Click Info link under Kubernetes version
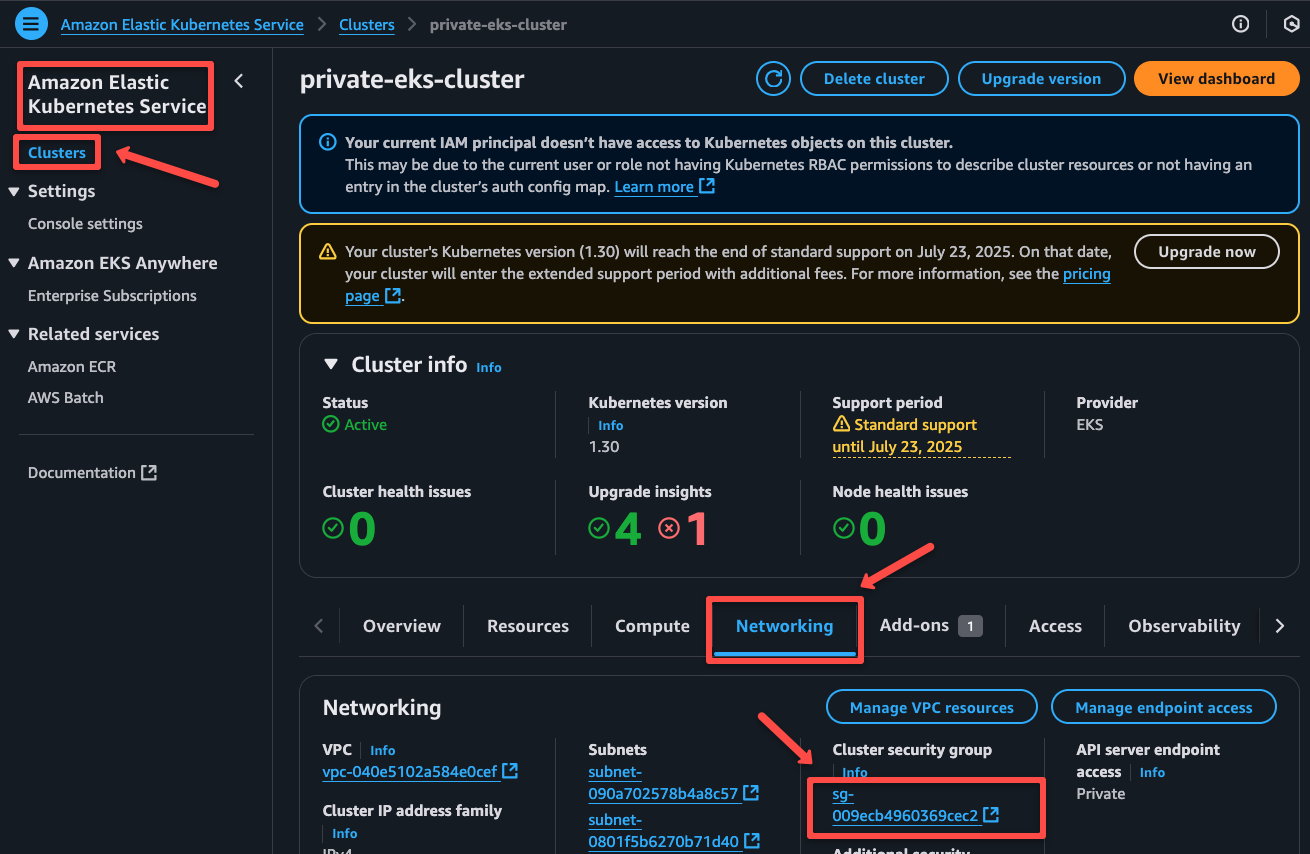1310x854 pixels. 610,425
